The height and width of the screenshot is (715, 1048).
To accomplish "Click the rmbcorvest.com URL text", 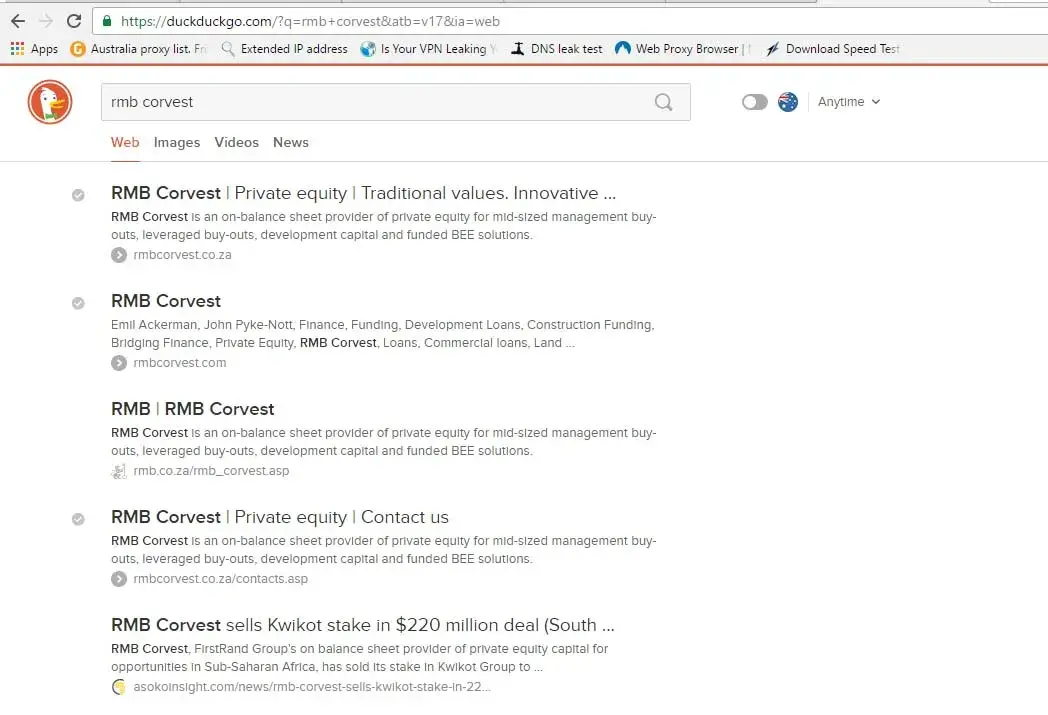I will coord(180,363).
